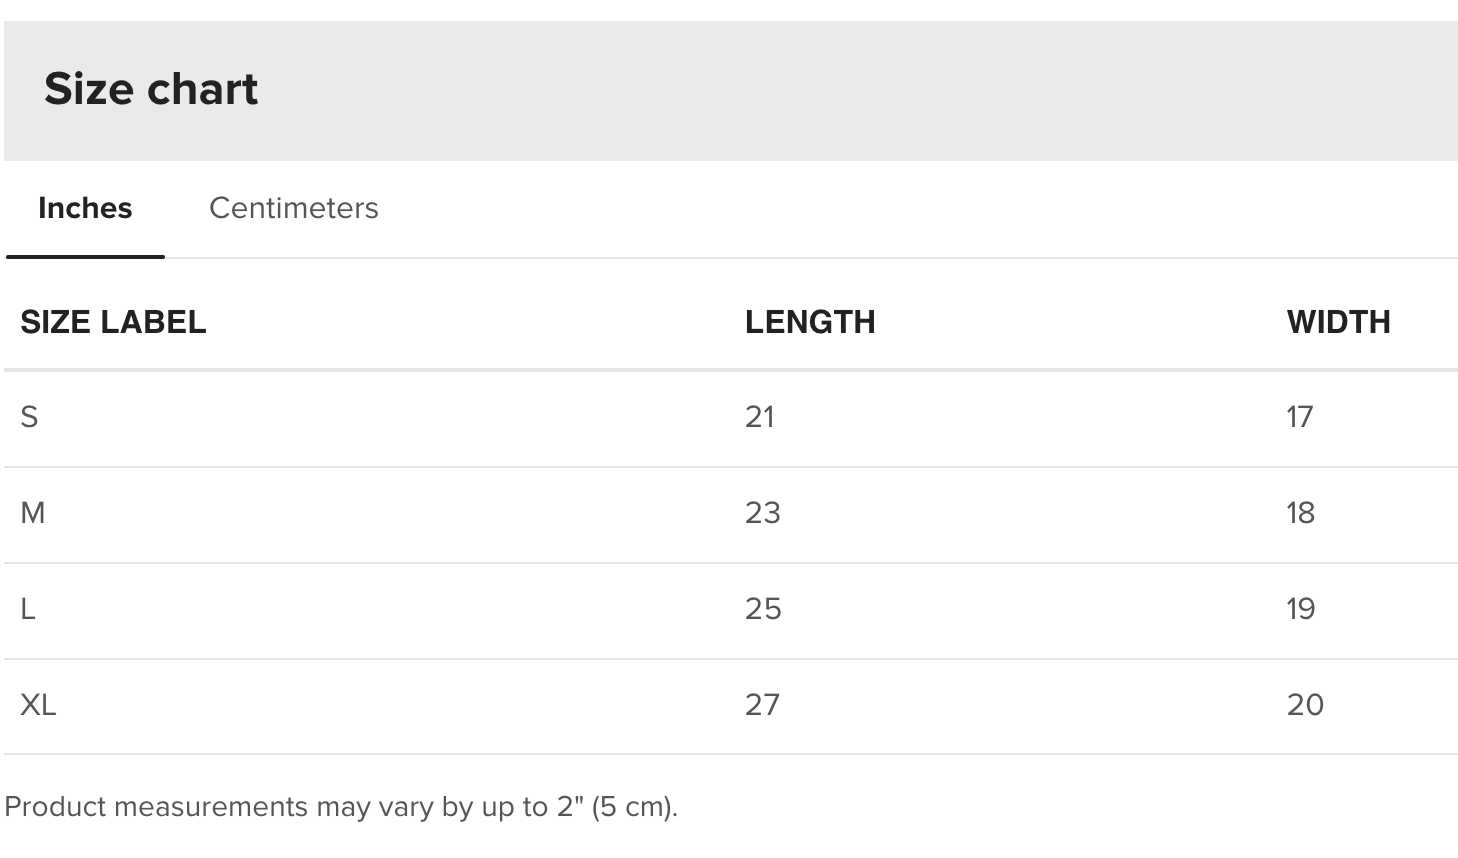The height and width of the screenshot is (858, 1458).
Task: Click length value 21 for size S
Action: (x=760, y=417)
